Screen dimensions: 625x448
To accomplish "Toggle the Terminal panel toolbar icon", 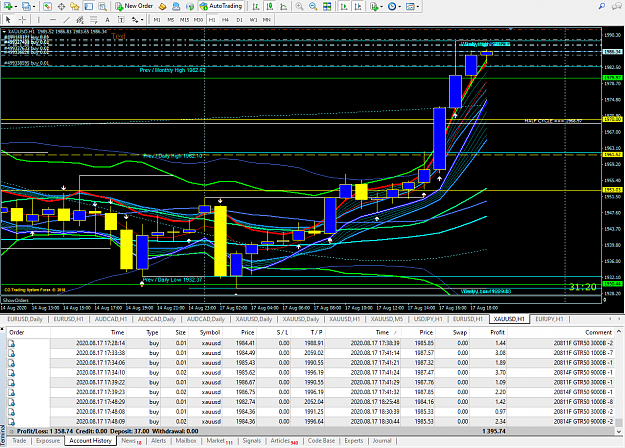I will (x=88, y=6).
